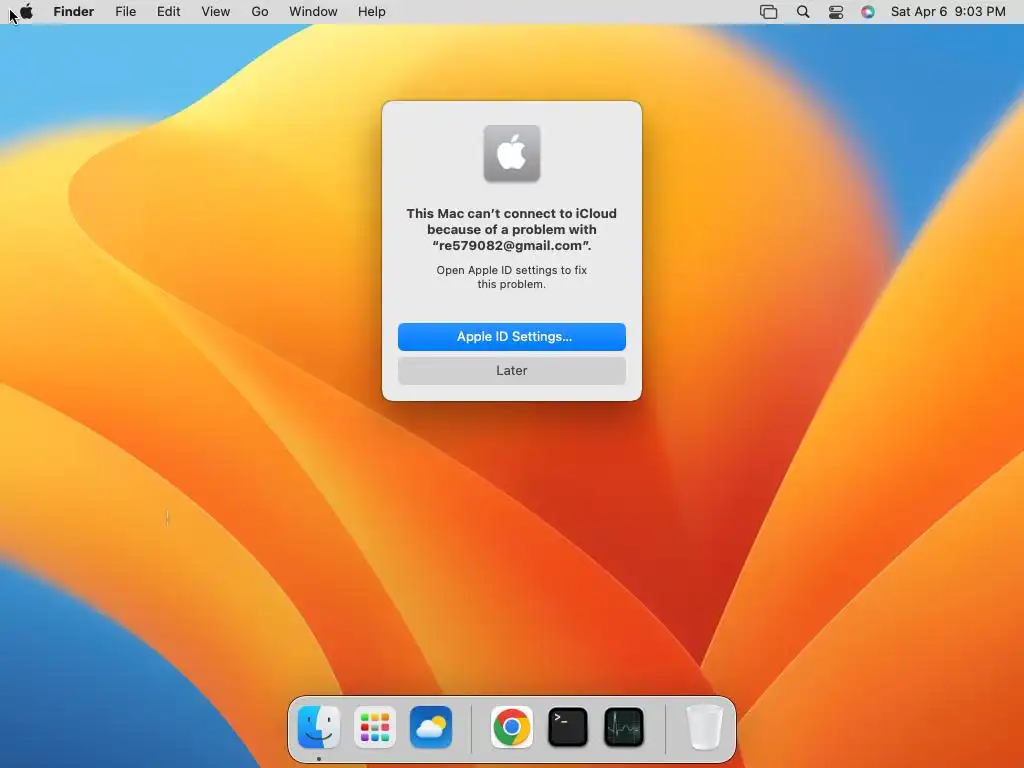Open Control Center in menu bar
Screen dimensions: 1024x768
836,12
